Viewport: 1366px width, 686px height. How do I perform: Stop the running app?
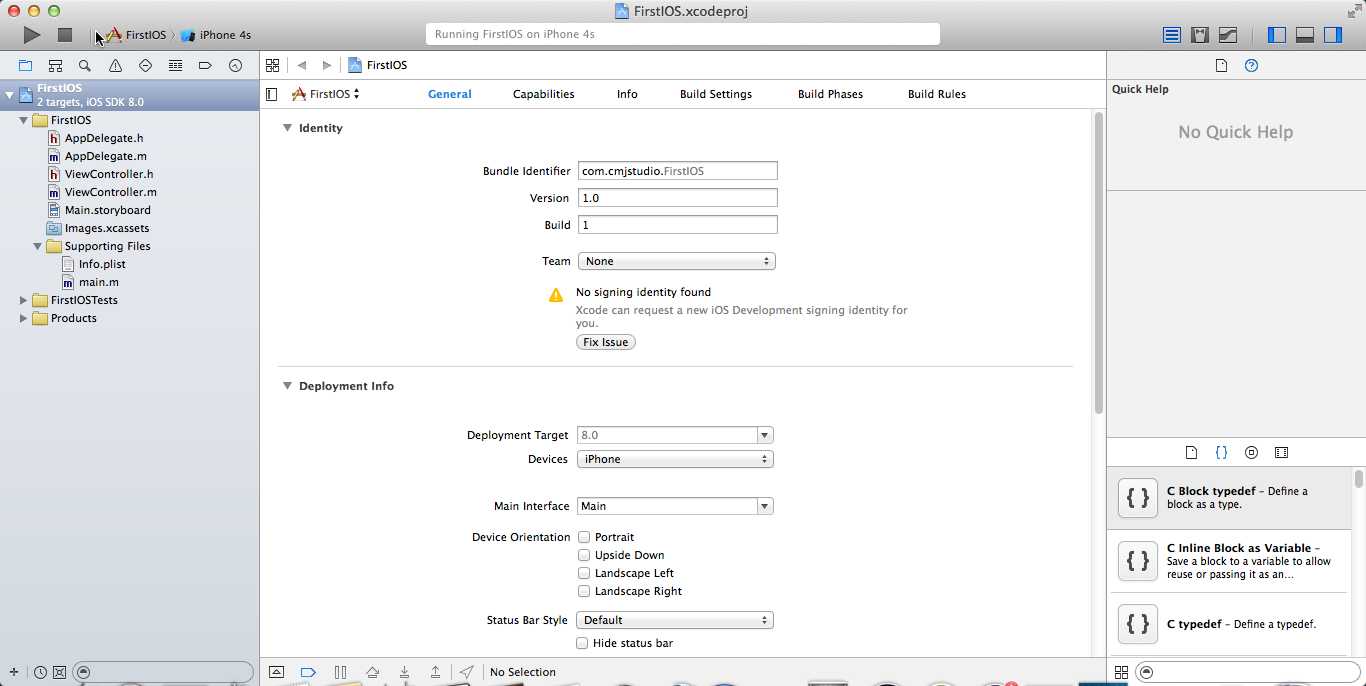click(x=65, y=35)
